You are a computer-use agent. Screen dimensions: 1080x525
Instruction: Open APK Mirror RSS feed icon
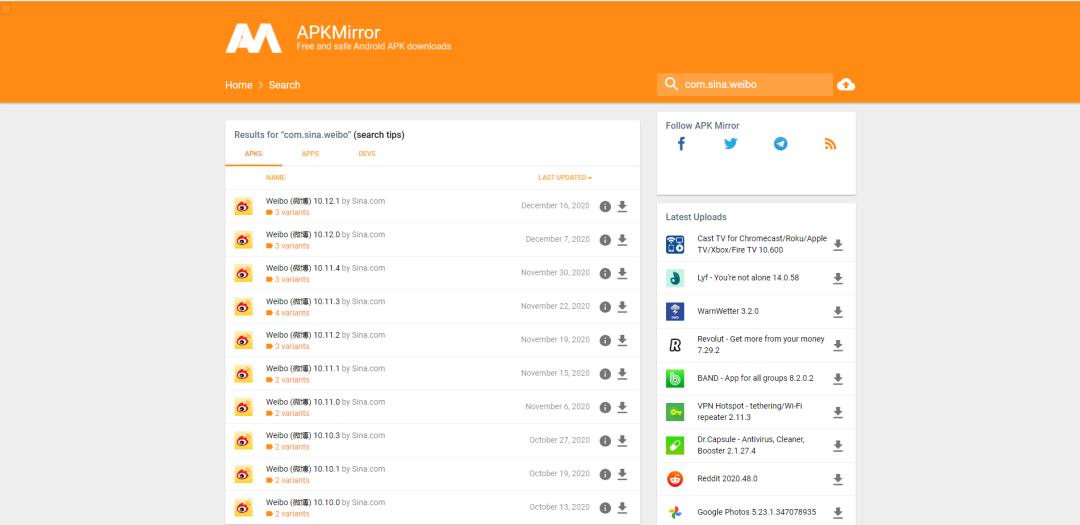830,144
